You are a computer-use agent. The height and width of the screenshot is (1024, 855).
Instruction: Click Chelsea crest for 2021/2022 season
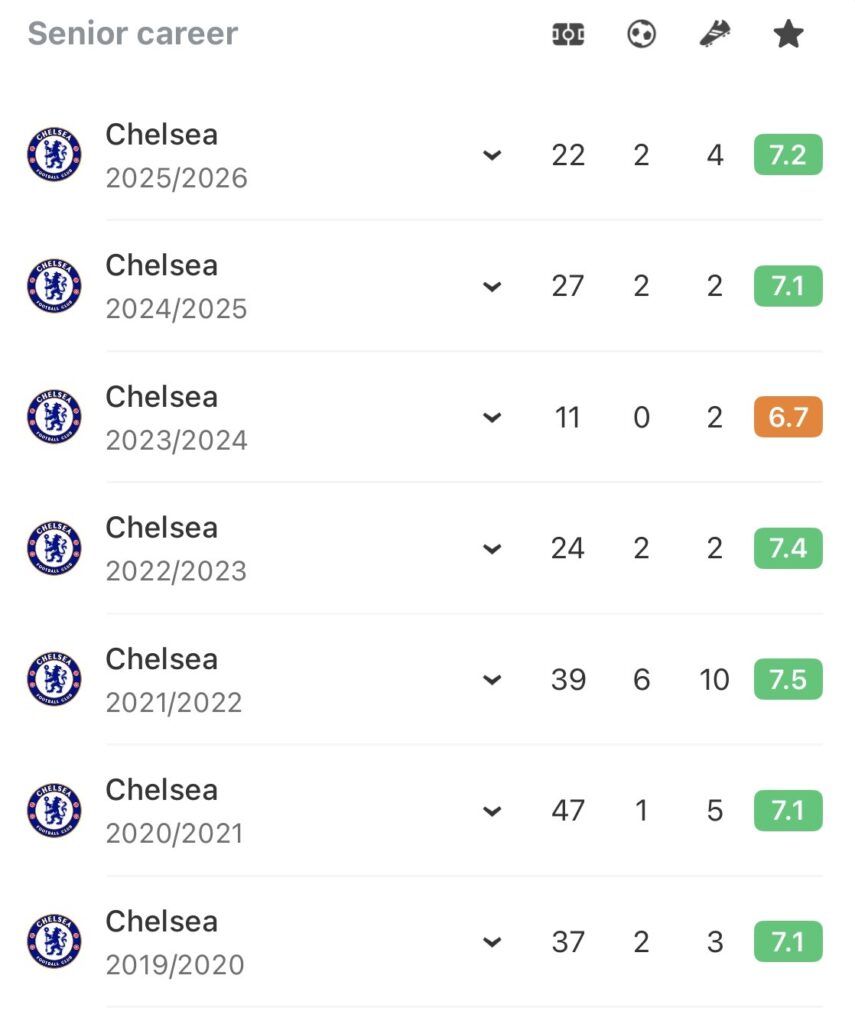click(x=54, y=680)
